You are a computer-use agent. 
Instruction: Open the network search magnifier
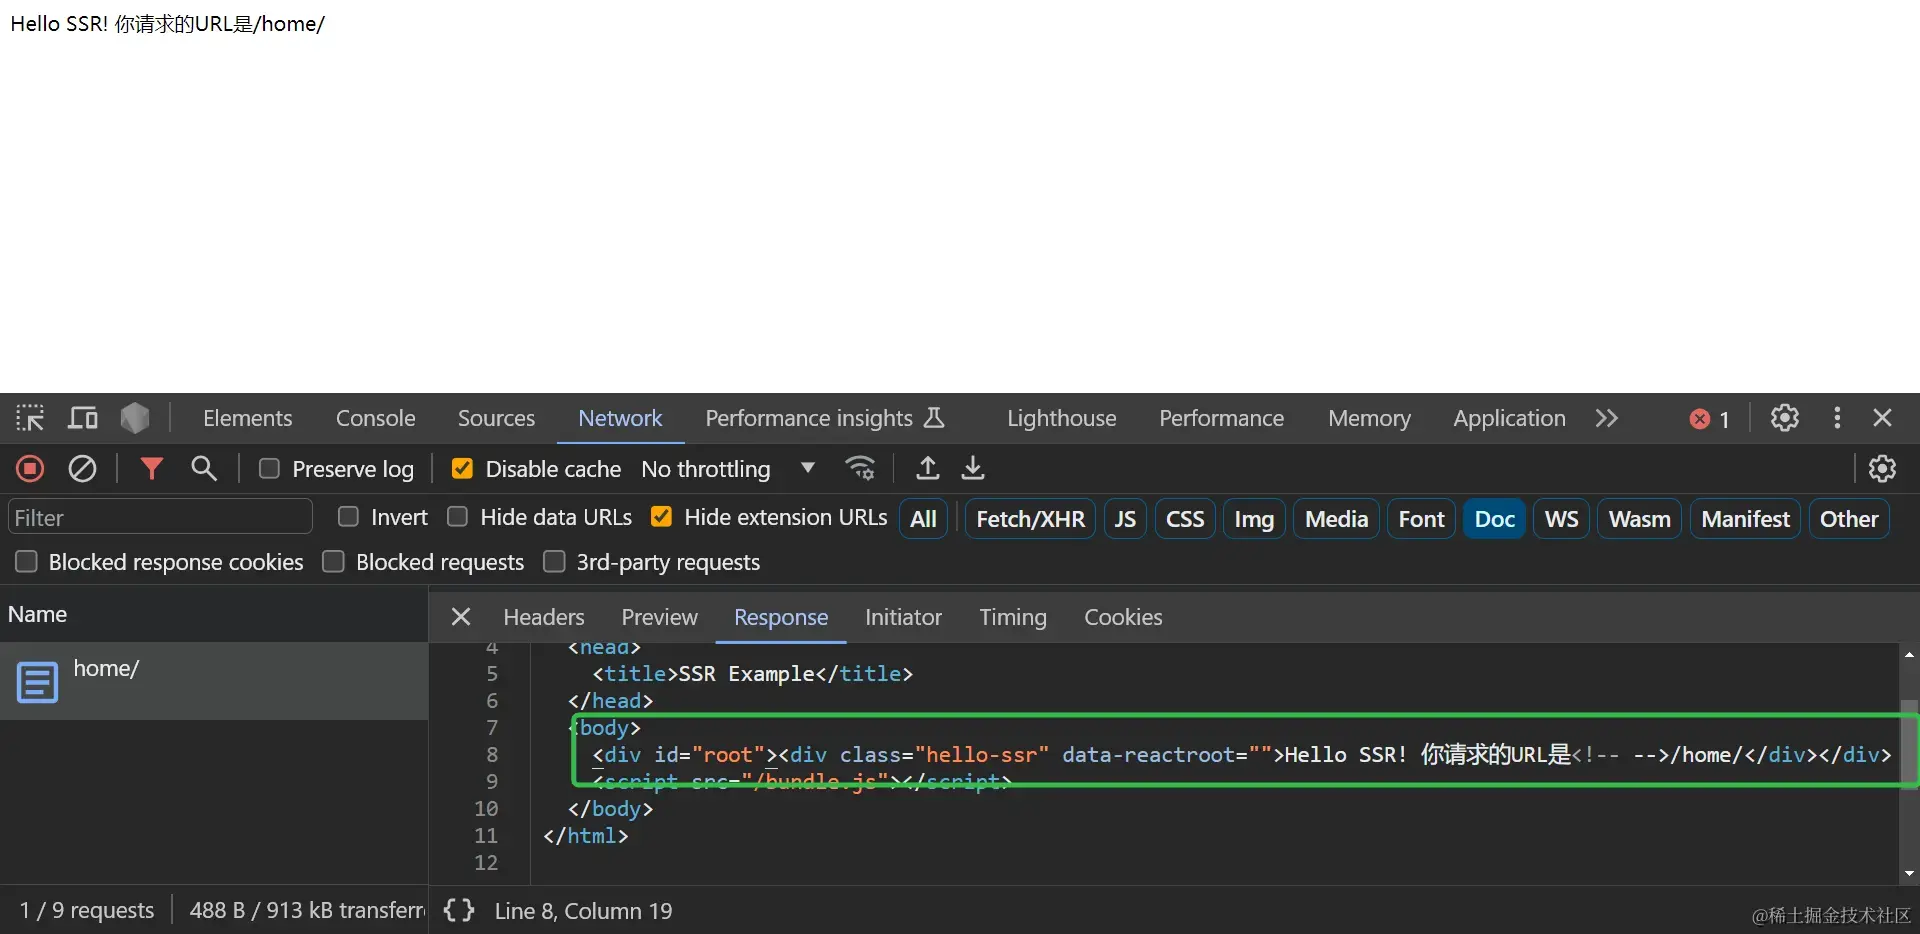tap(204, 469)
